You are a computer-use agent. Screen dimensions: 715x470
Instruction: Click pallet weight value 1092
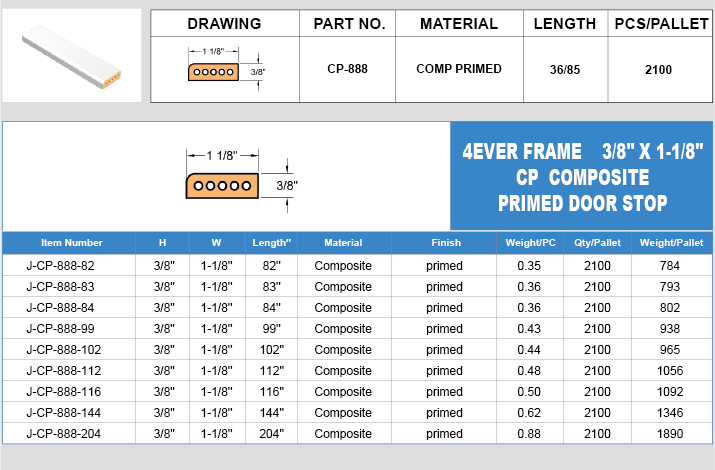click(670, 392)
